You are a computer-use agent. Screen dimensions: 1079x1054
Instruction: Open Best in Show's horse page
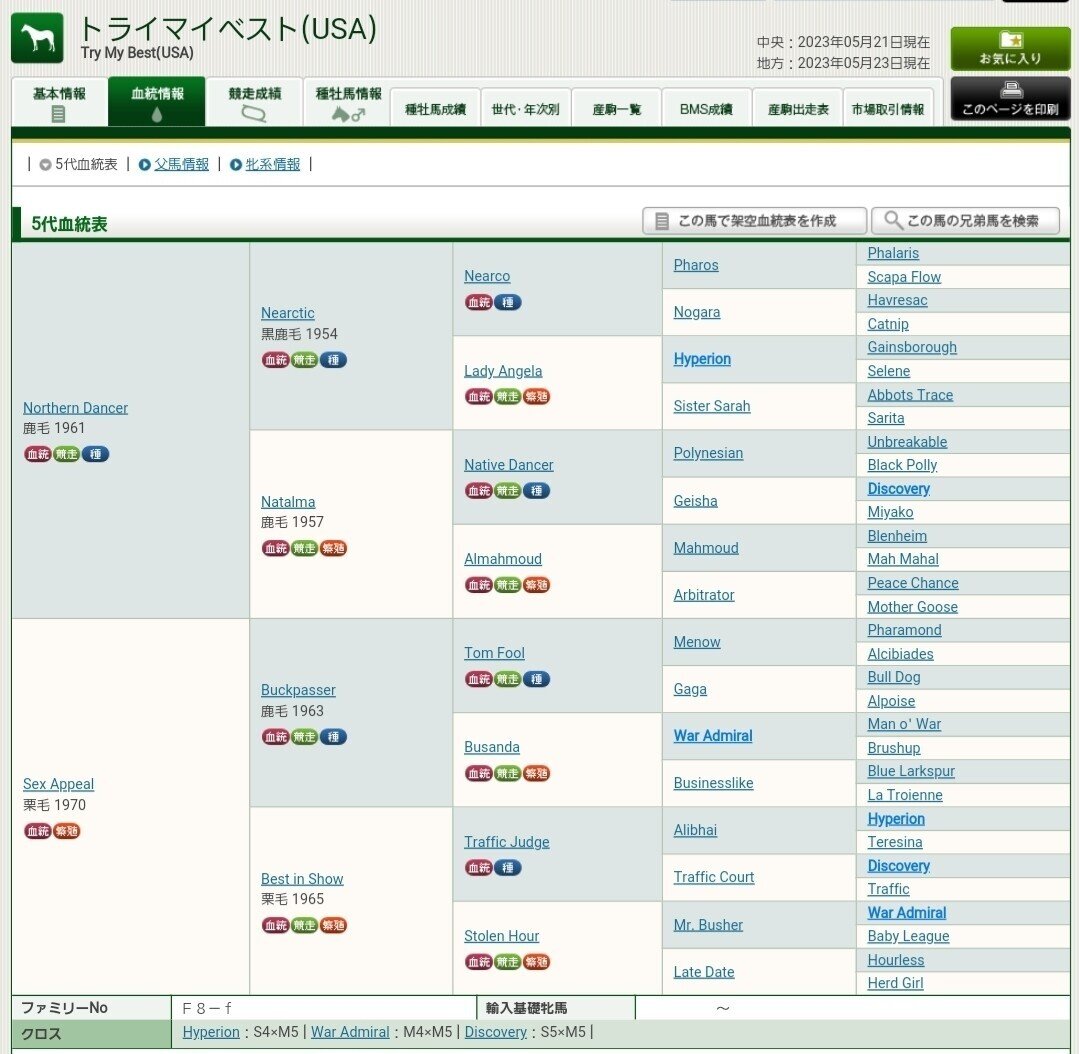[302, 879]
